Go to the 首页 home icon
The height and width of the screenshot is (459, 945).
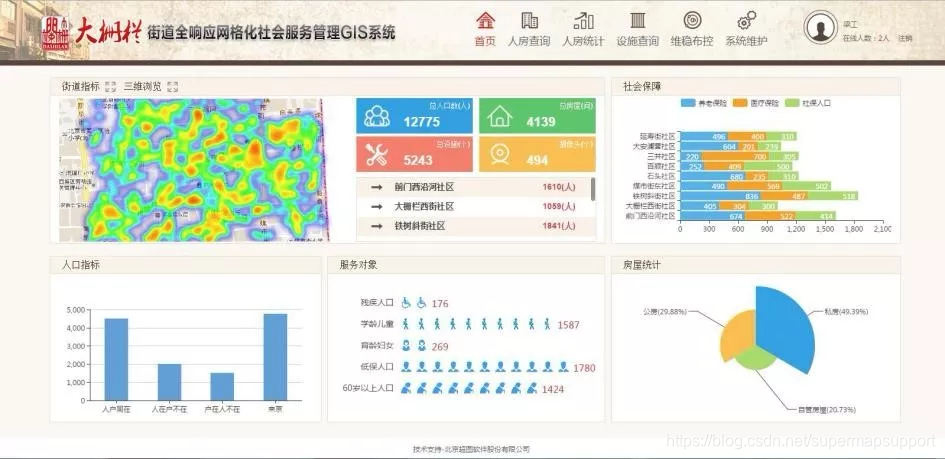pyautogui.click(x=485, y=20)
